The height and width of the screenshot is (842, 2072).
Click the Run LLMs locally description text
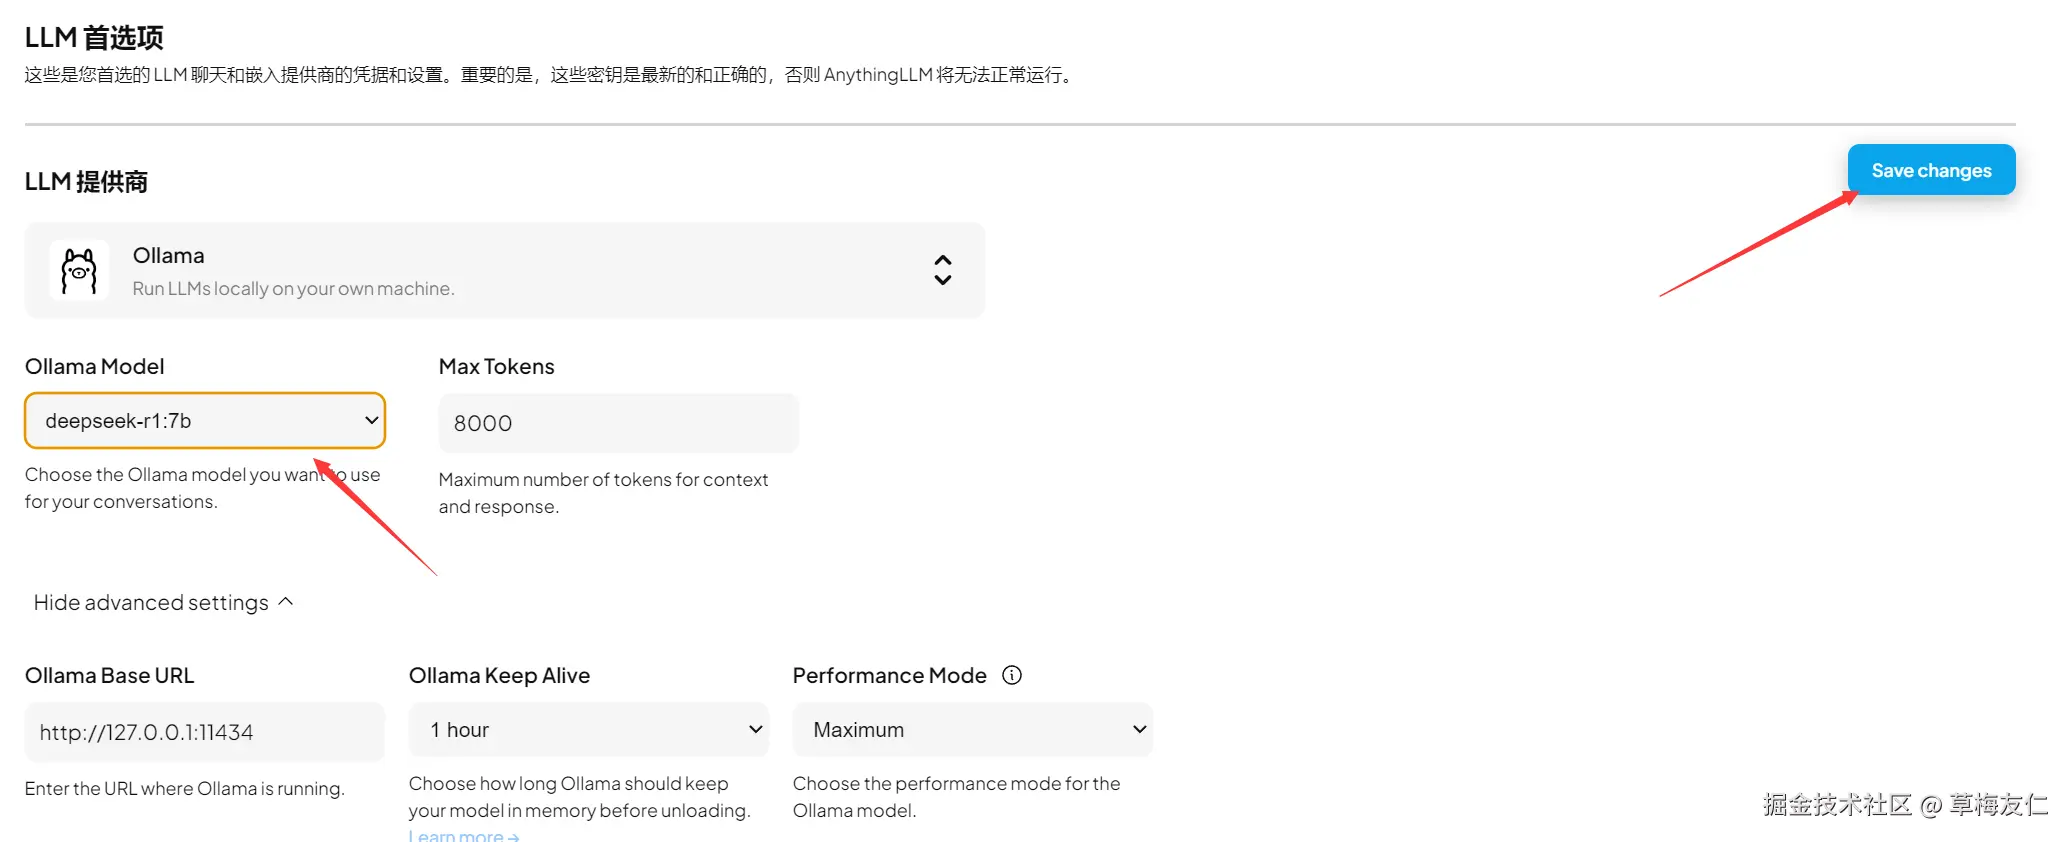293,289
